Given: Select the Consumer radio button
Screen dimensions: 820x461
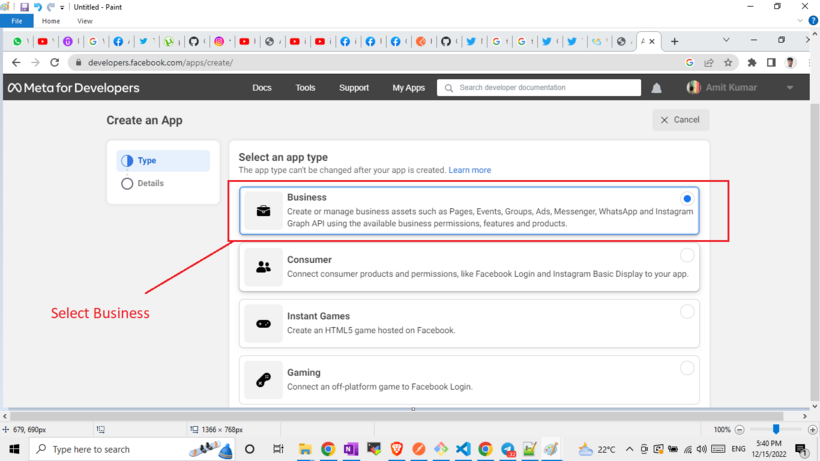Looking at the screenshot, I should [687, 255].
